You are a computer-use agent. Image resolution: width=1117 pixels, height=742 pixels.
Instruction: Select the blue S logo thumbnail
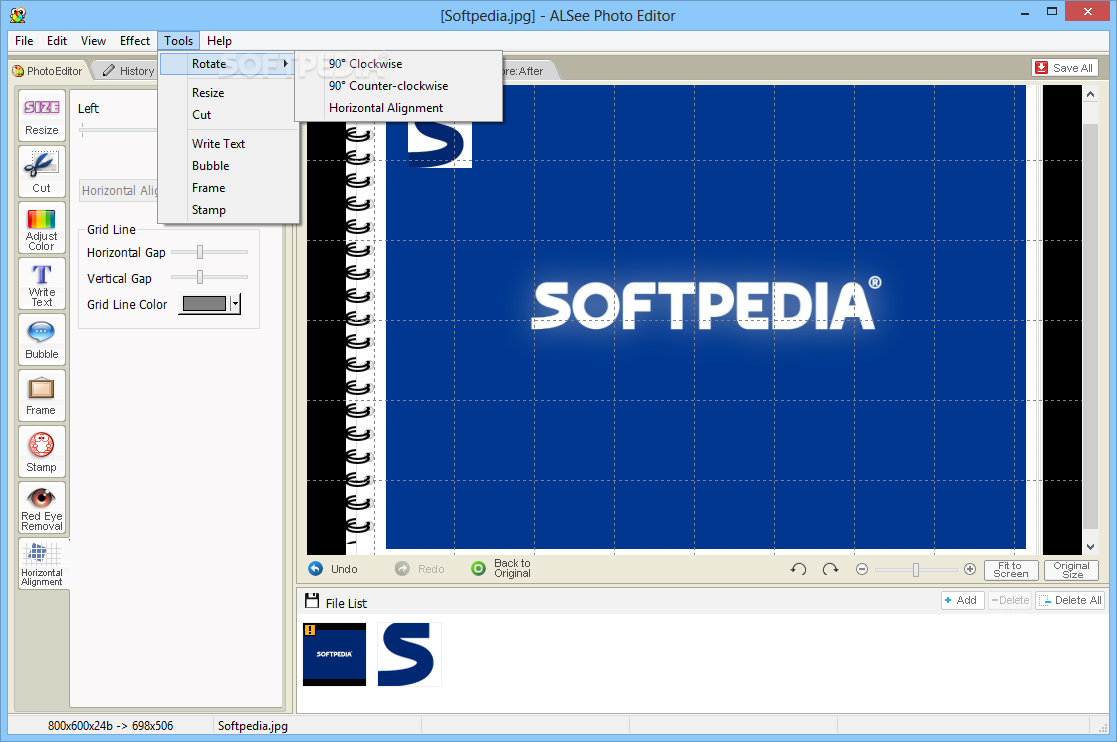coord(409,654)
